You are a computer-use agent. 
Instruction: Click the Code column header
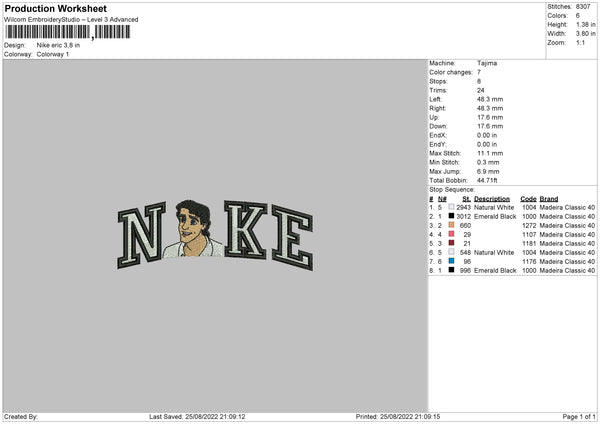(528, 199)
